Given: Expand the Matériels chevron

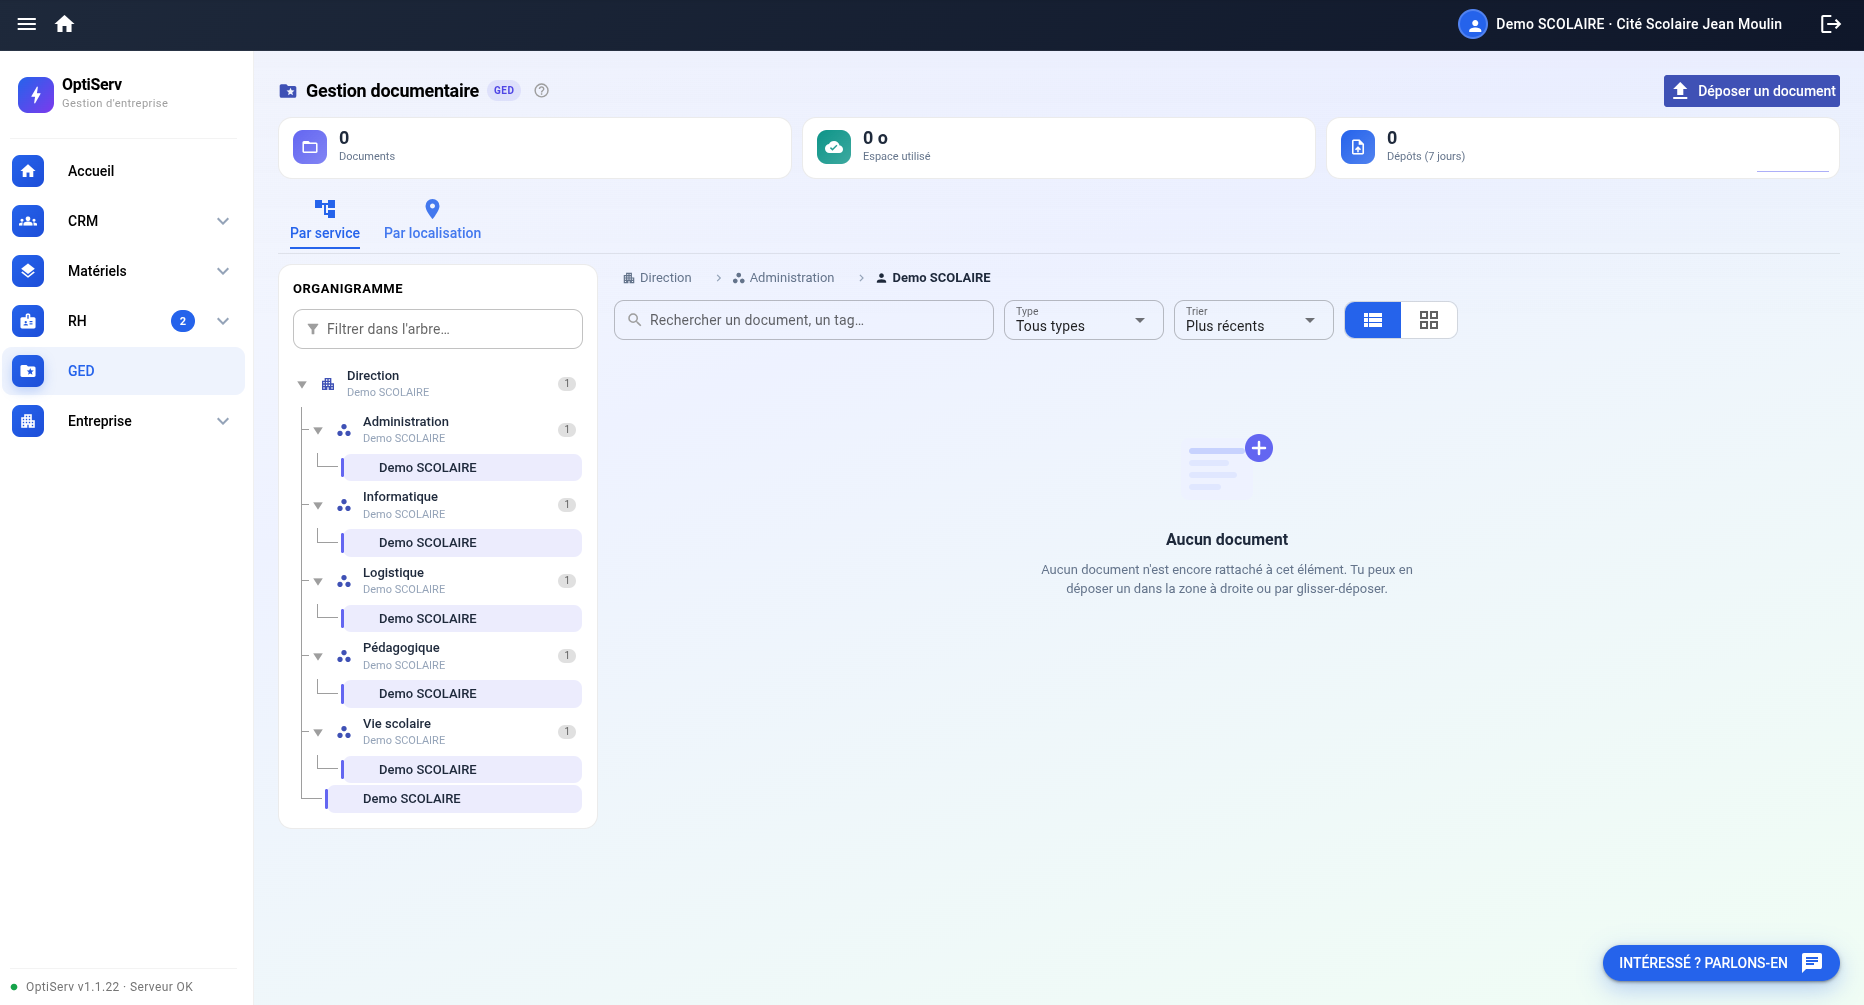Looking at the screenshot, I should pos(223,271).
